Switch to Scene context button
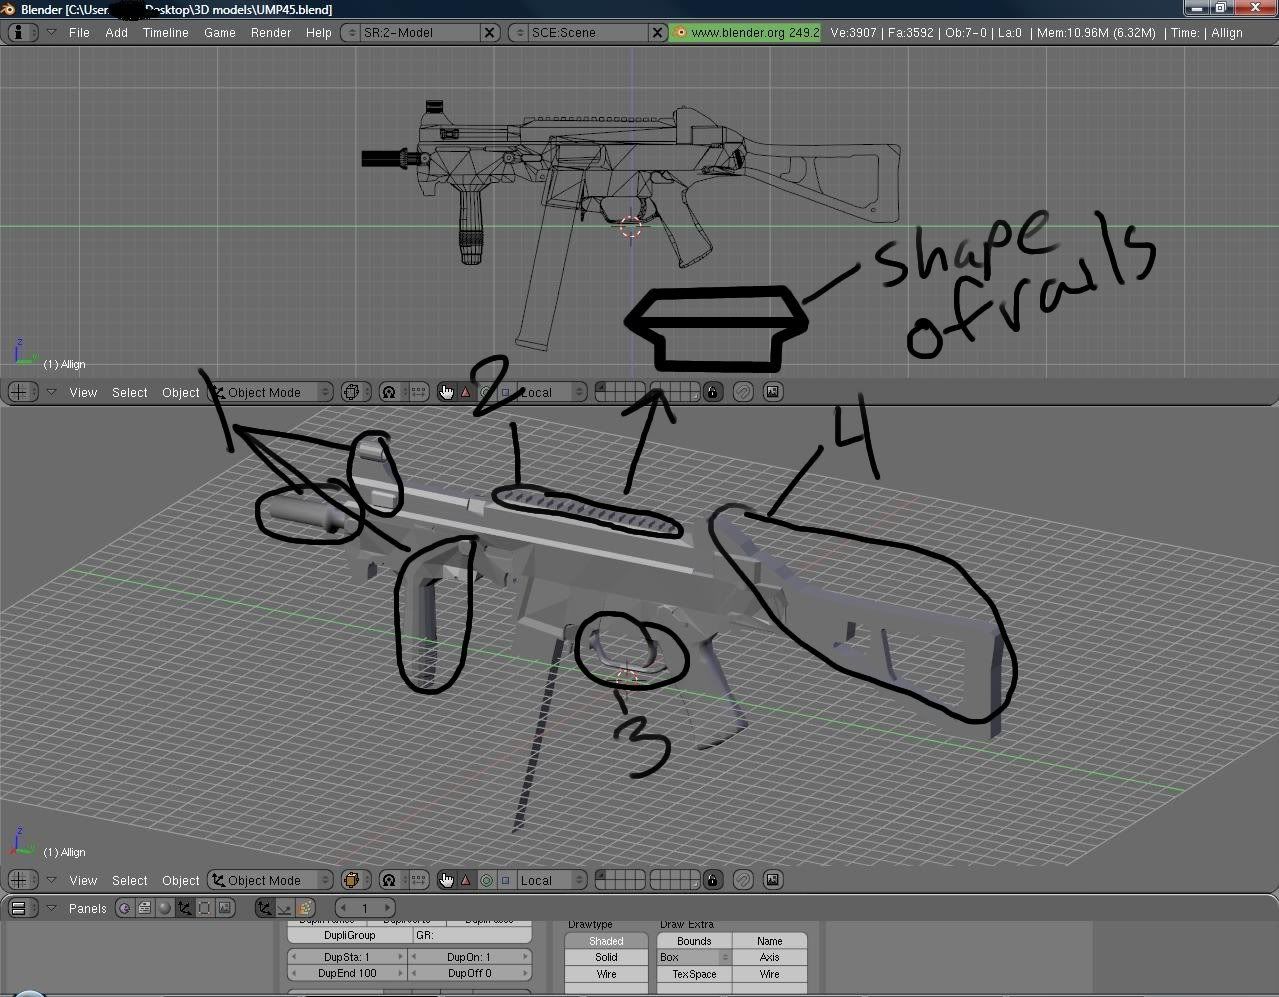 (225, 908)
